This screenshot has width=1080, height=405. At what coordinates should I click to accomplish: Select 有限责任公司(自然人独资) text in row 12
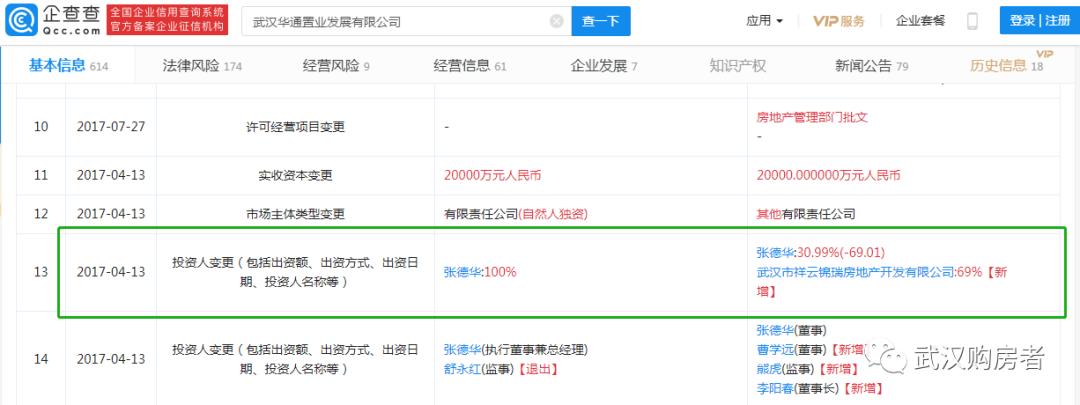tap(515, 214)
